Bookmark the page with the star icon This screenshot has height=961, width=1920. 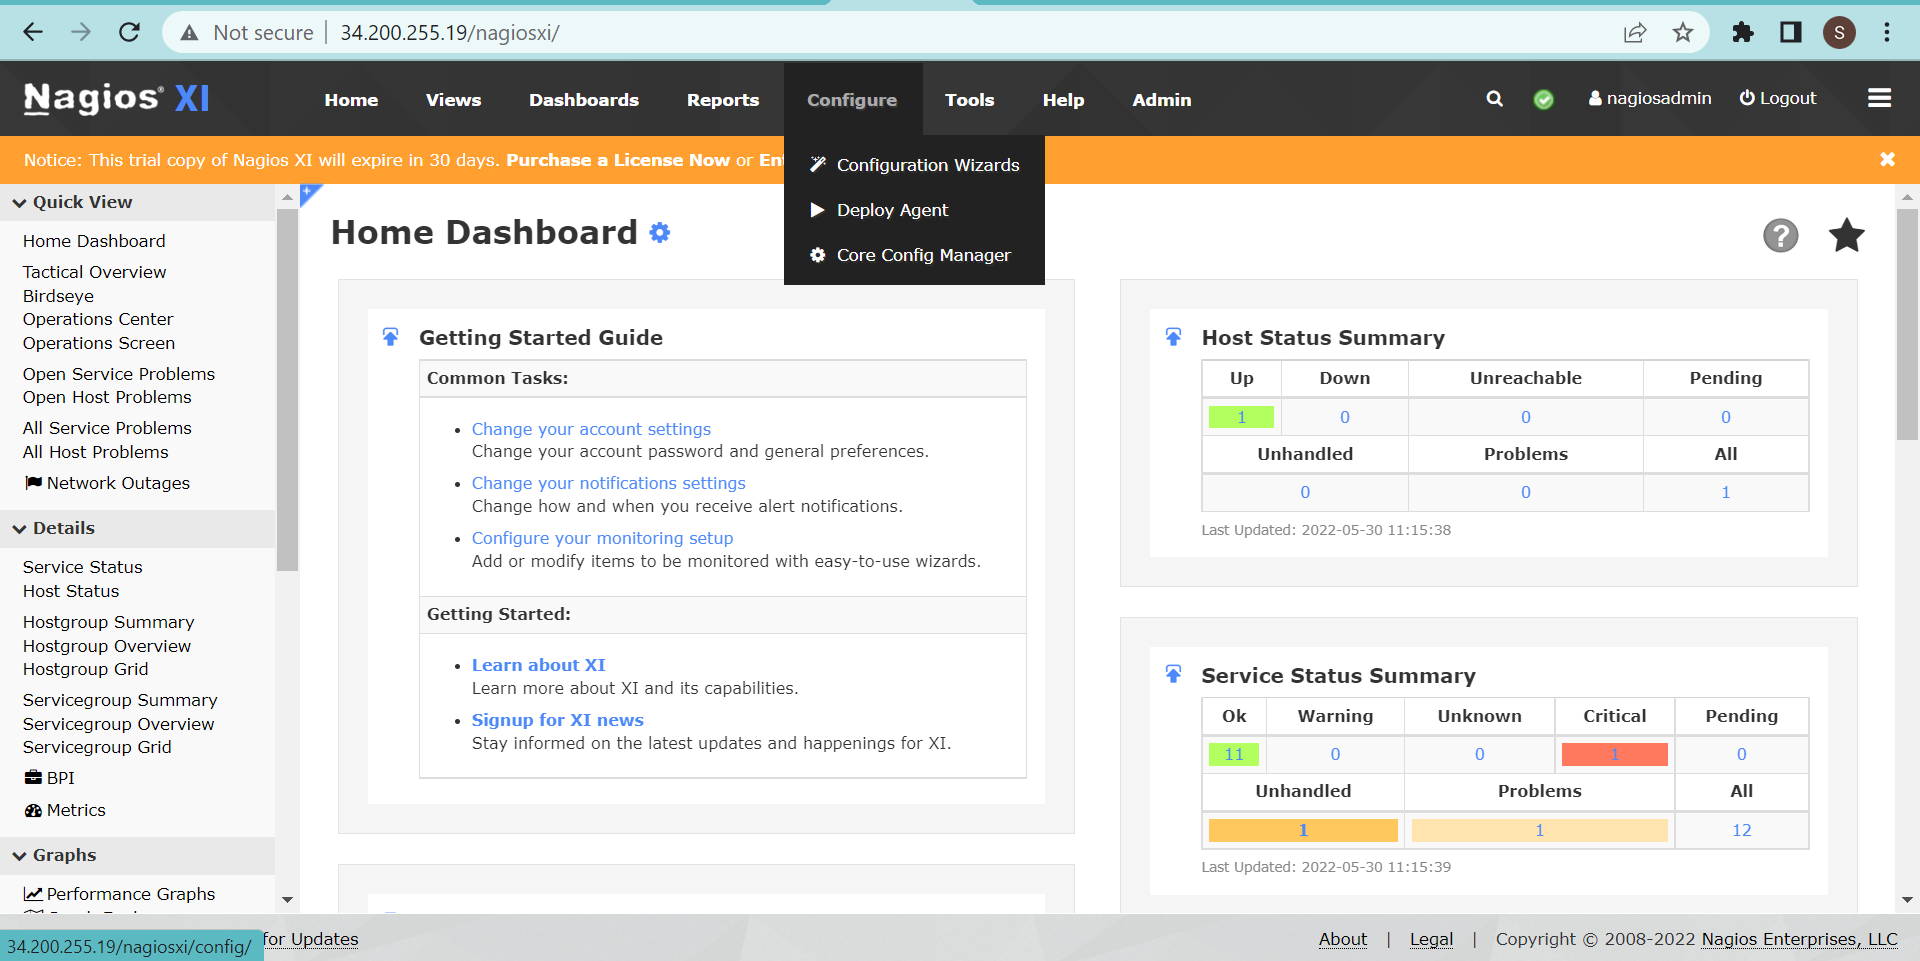pyautogui.click(x=1683, y=32)
